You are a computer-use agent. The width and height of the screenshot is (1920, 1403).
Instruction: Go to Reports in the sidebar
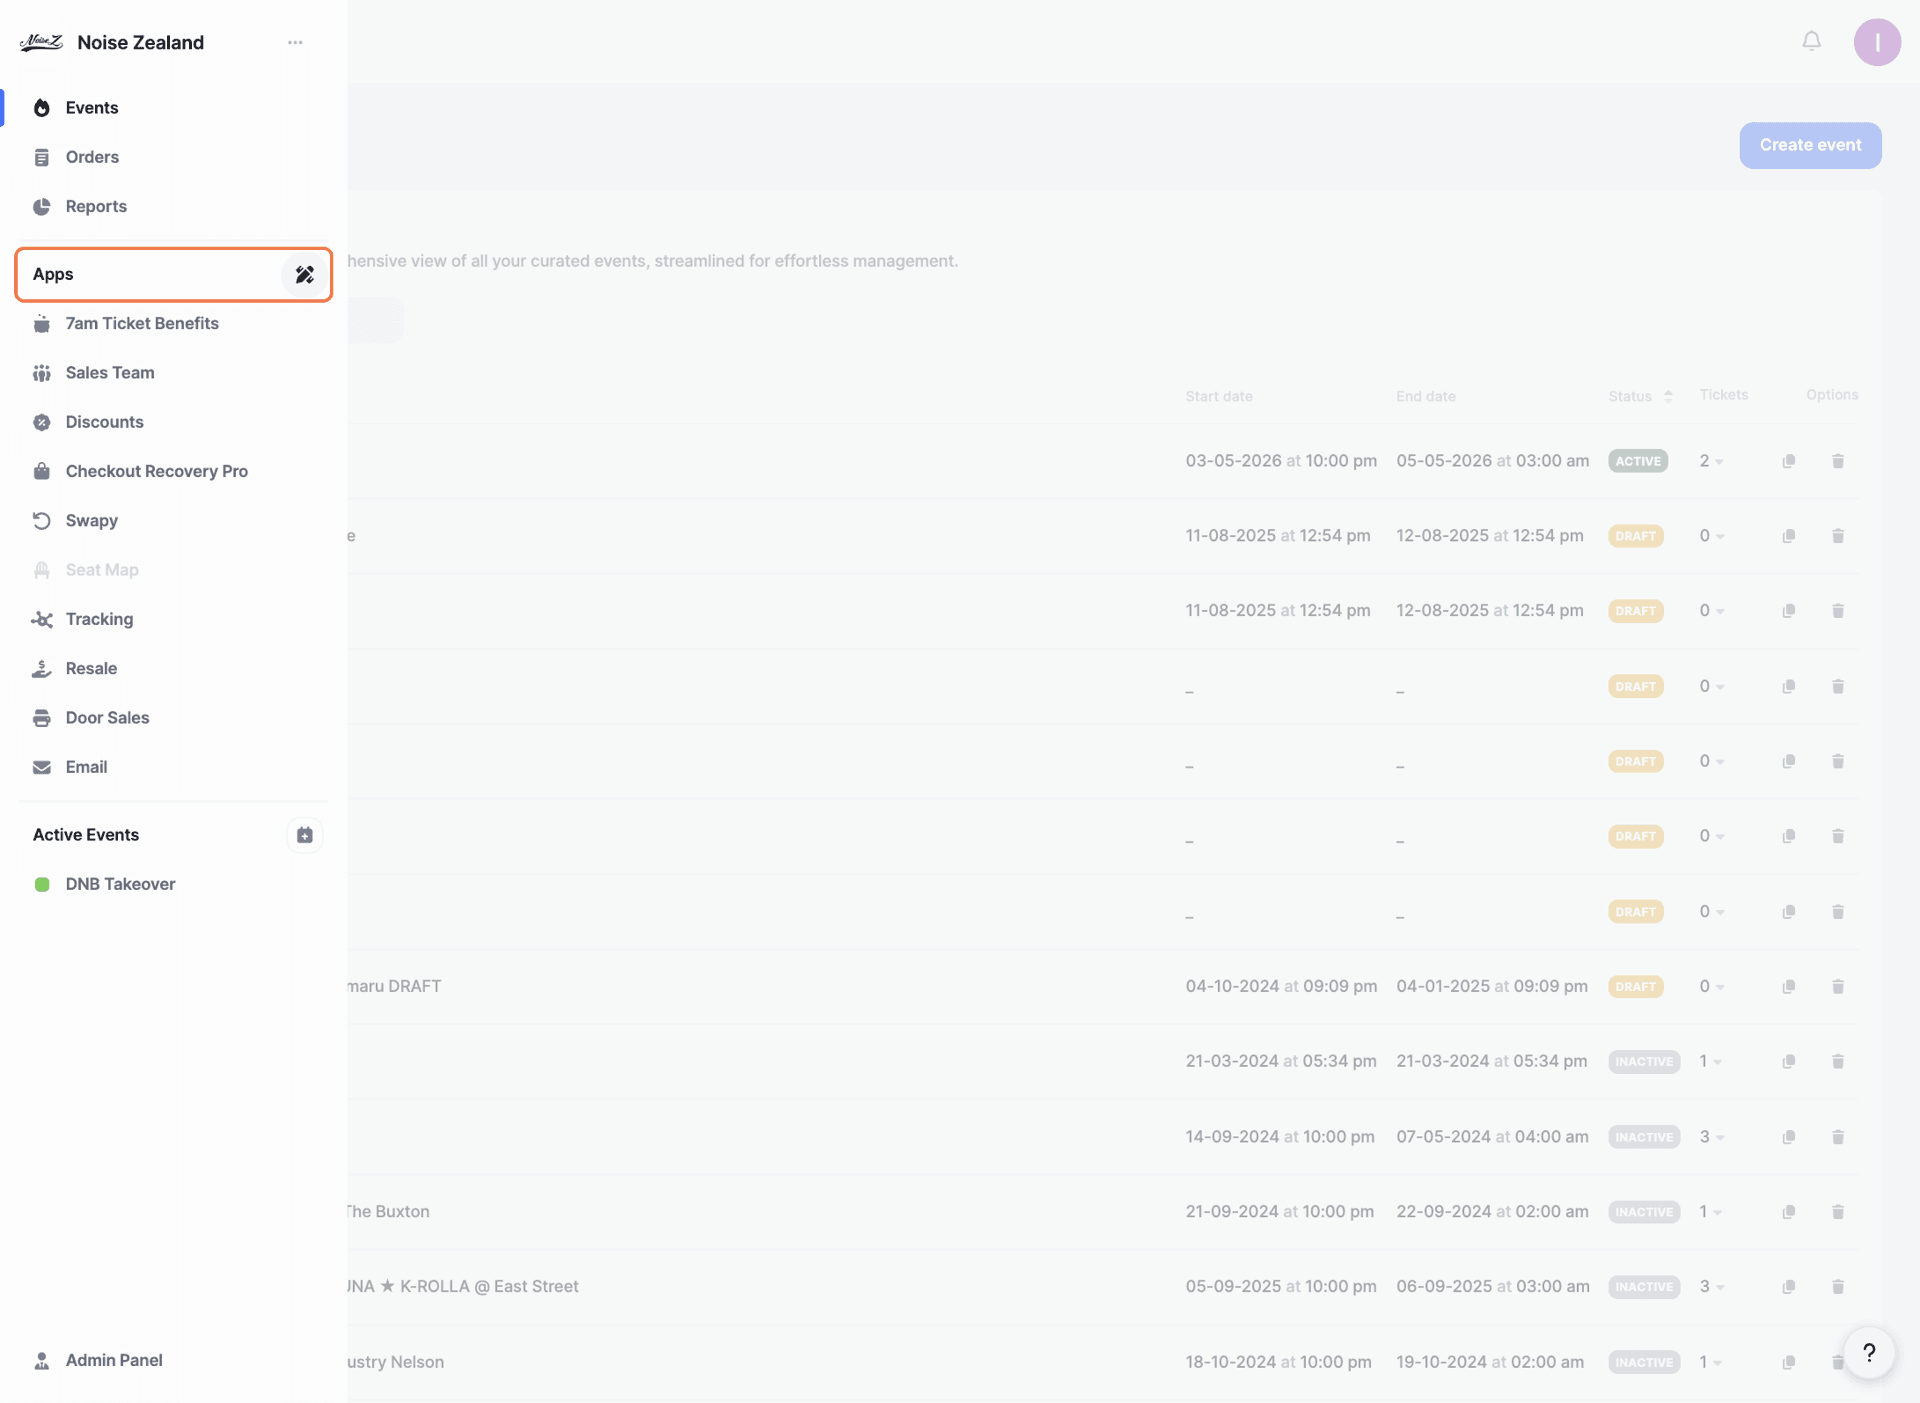tap(96, 206)
